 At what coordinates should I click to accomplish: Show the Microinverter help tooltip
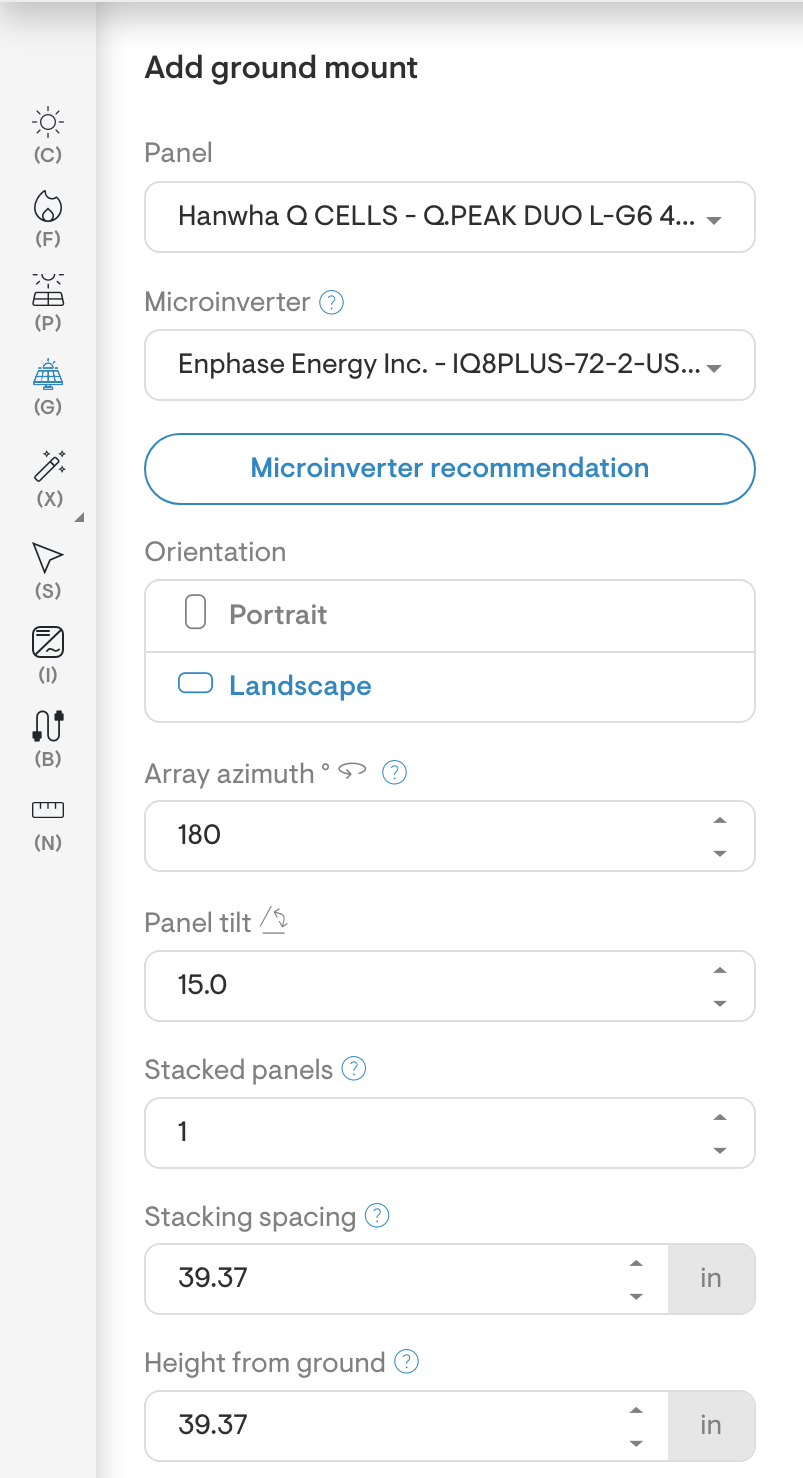click(331, 302)
